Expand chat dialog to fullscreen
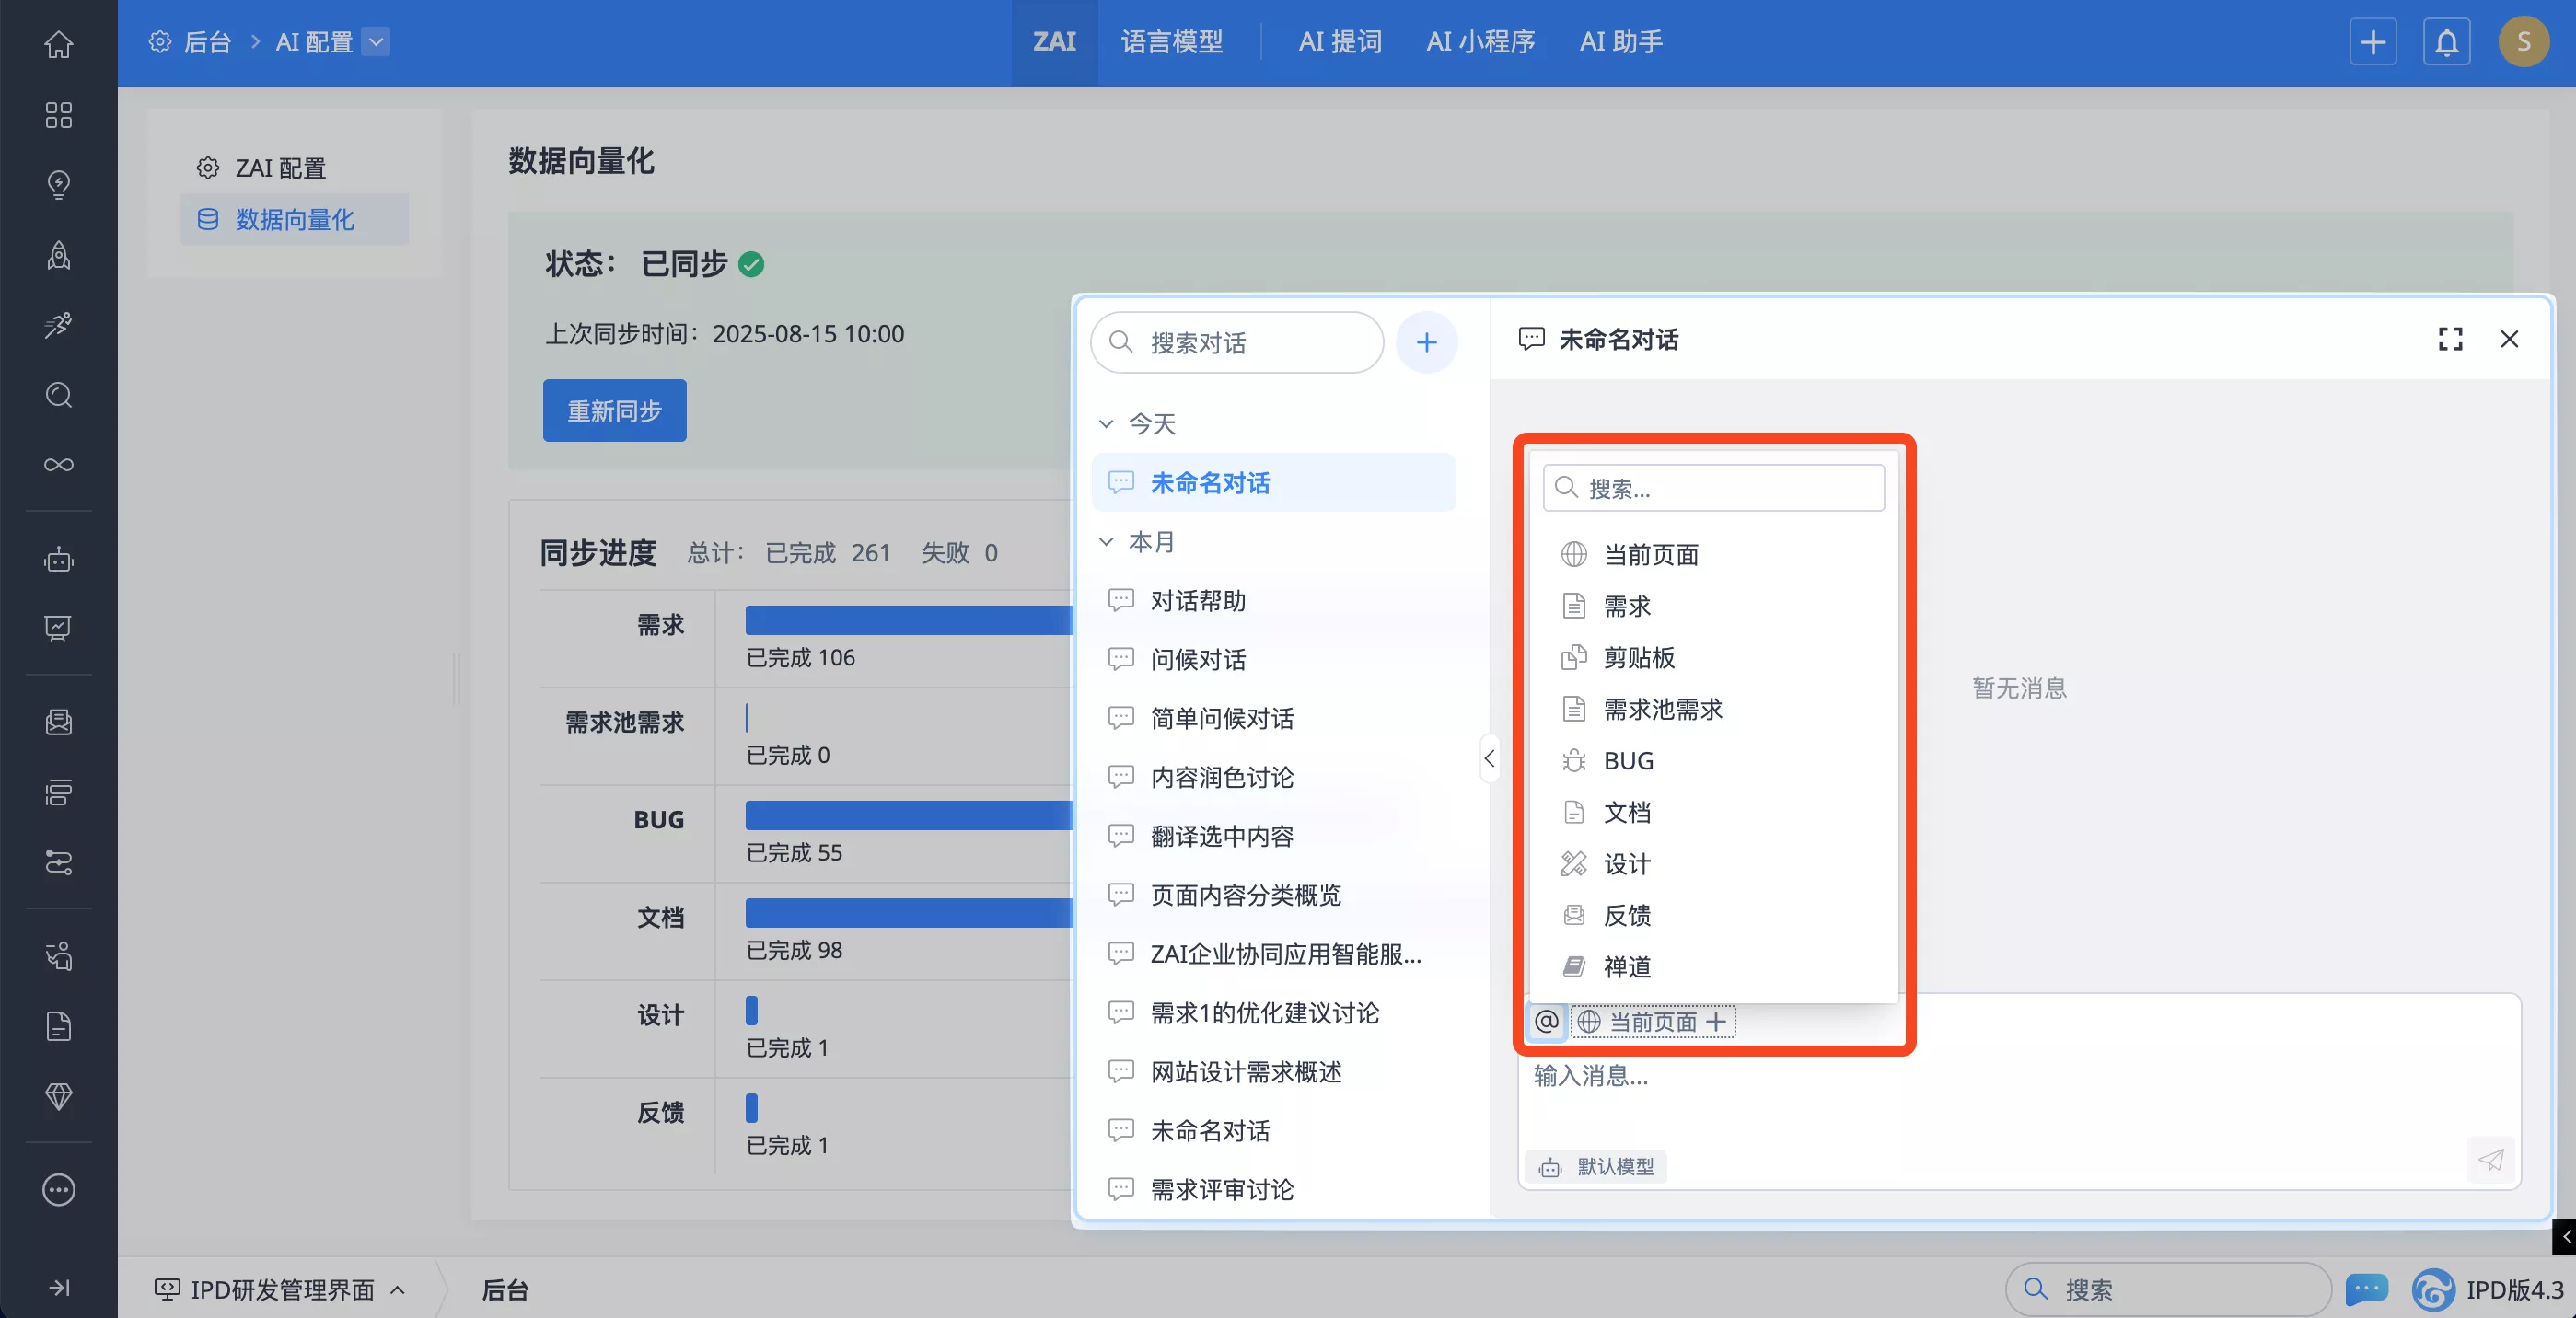Viewport: 2576px width, 1318px height. [x=2450, y=339]
